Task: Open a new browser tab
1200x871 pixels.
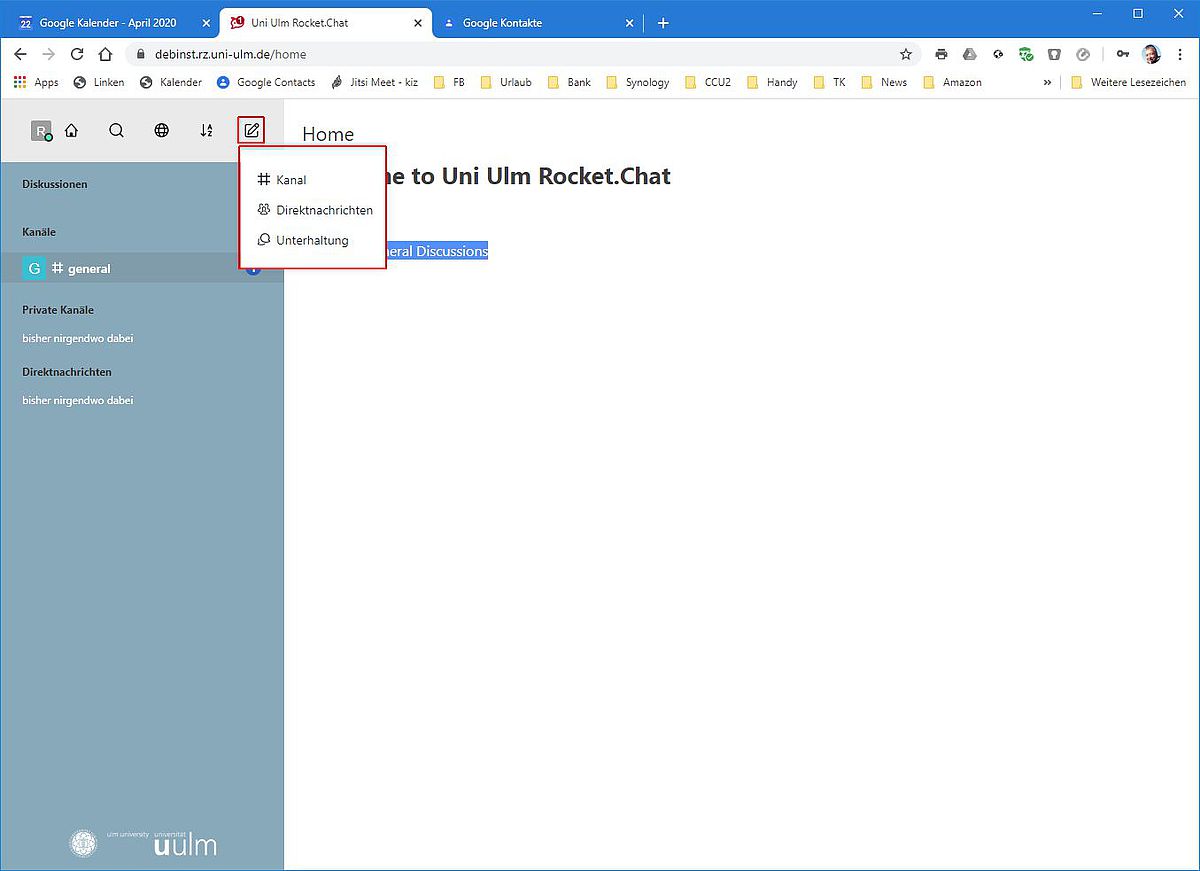Action: click(663, 22)
